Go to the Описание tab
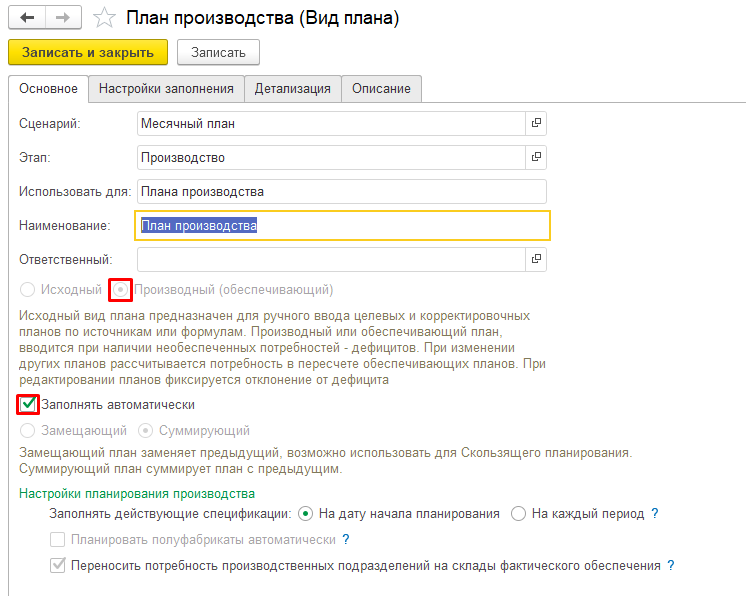Image resolution: width=746 pixels, height=596 pixels. pyautogui.click(x=381, y=88)
